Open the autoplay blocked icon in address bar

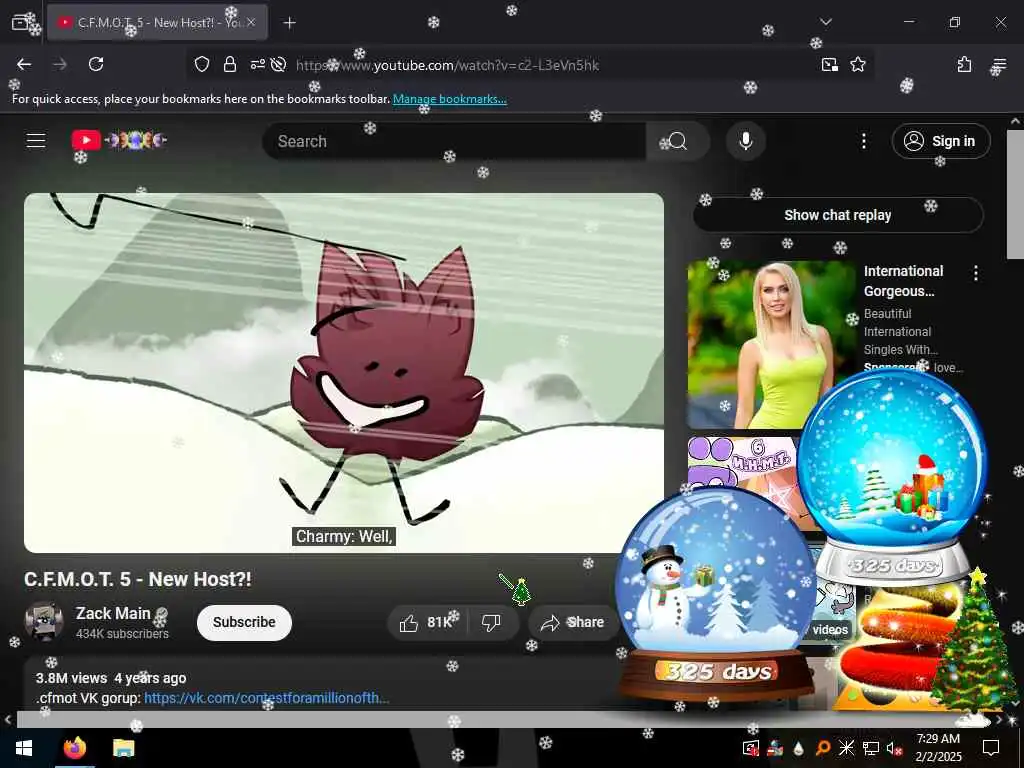tap(278, 64)
